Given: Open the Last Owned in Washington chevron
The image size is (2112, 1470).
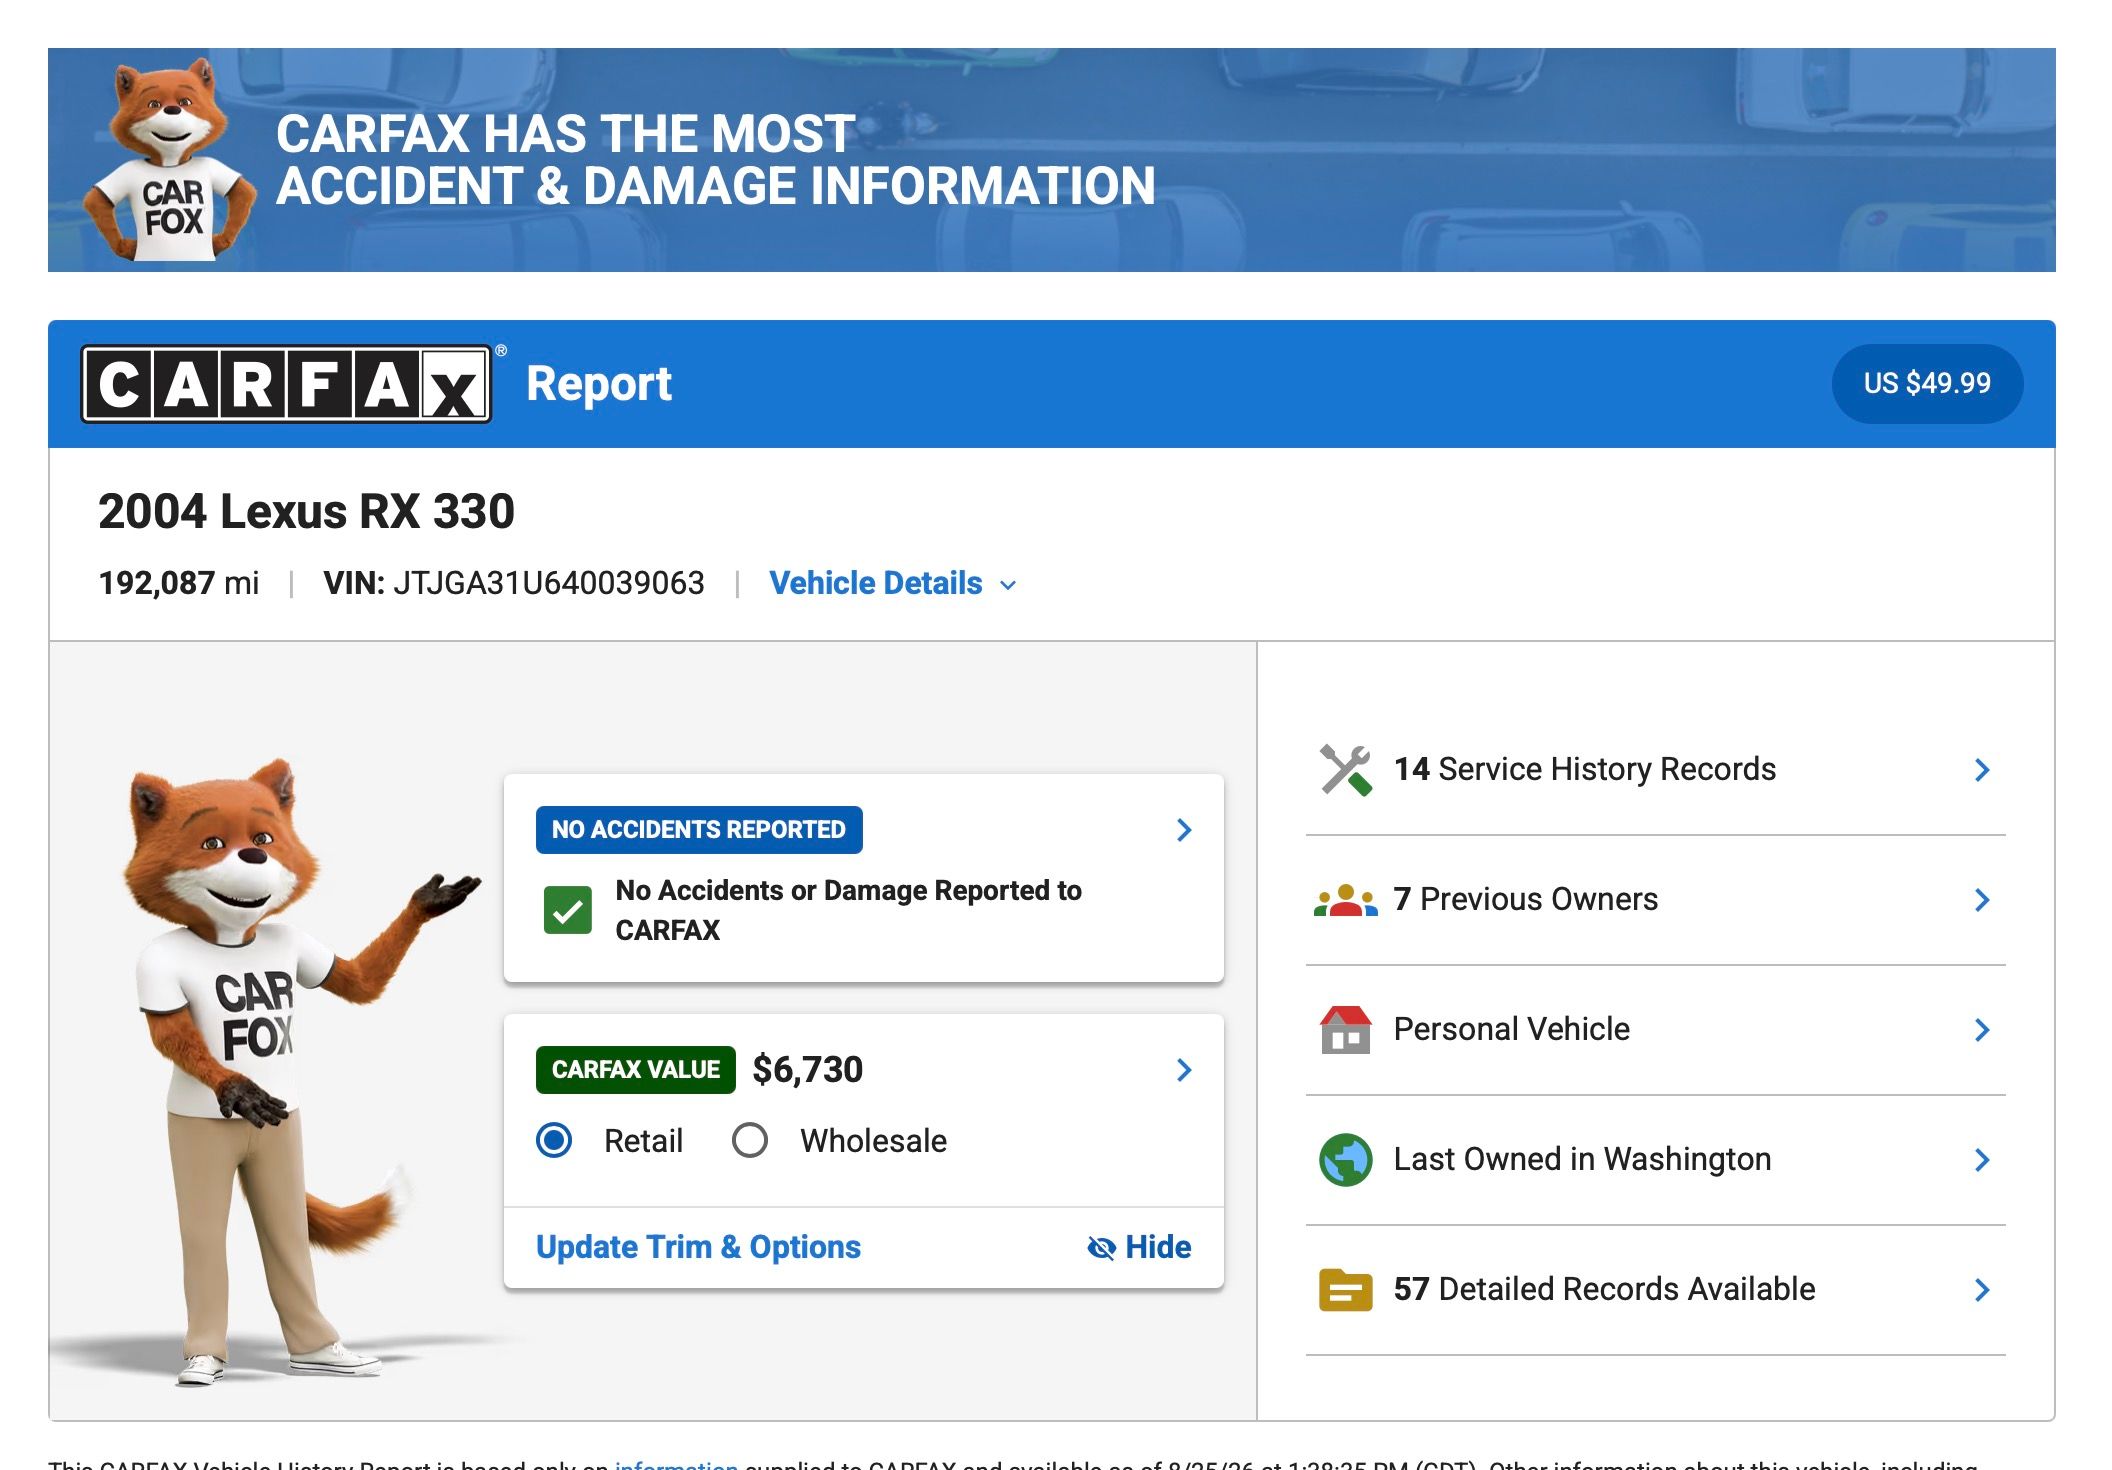Looking at the screenshot, I should (x=1982, y=1160).
